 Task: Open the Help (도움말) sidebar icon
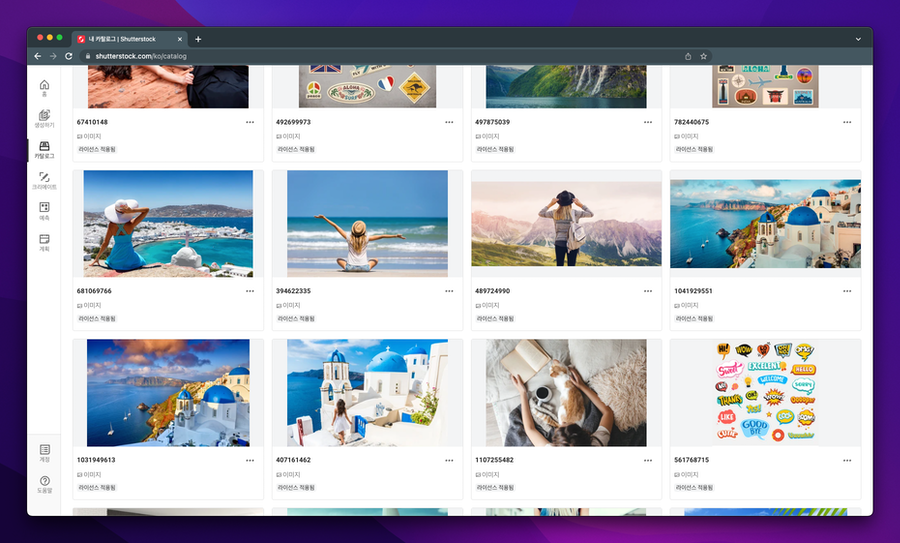[44, 484]
